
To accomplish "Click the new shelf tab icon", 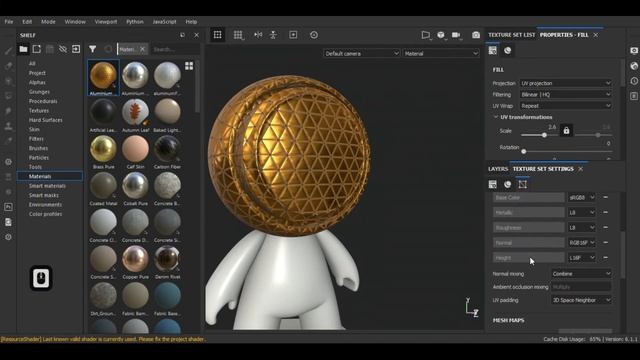I will (x=37, y=49).
